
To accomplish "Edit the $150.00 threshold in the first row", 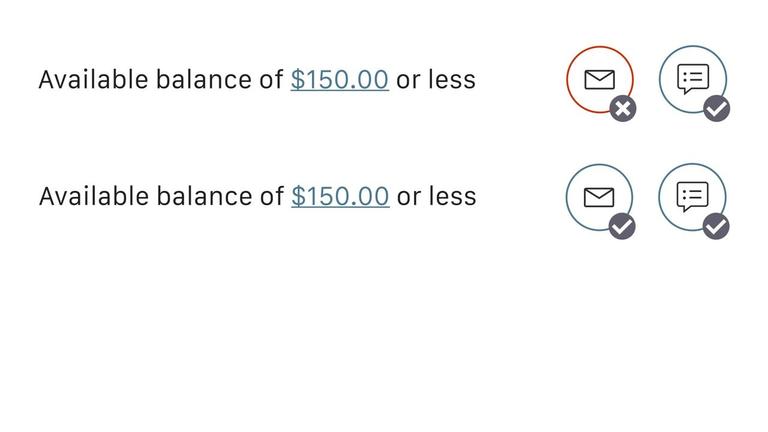I will (339, 79).
